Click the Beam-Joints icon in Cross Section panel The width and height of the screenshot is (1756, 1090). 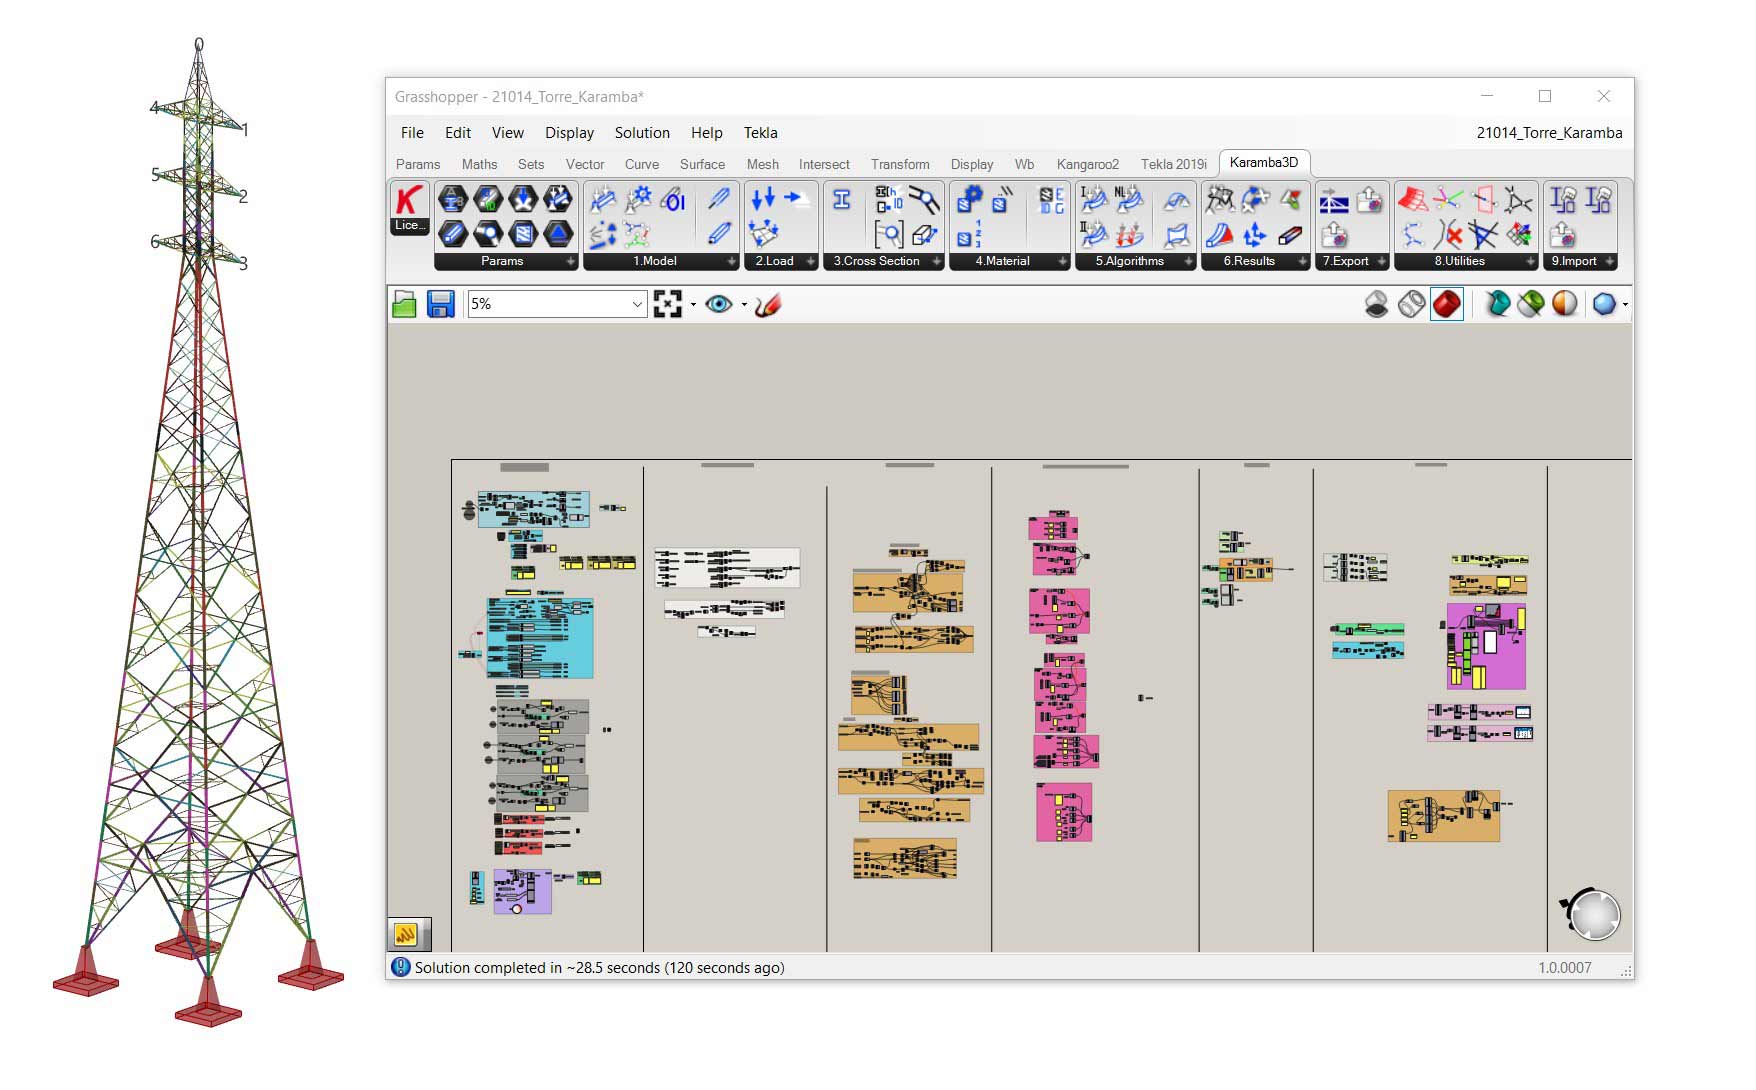924,199
